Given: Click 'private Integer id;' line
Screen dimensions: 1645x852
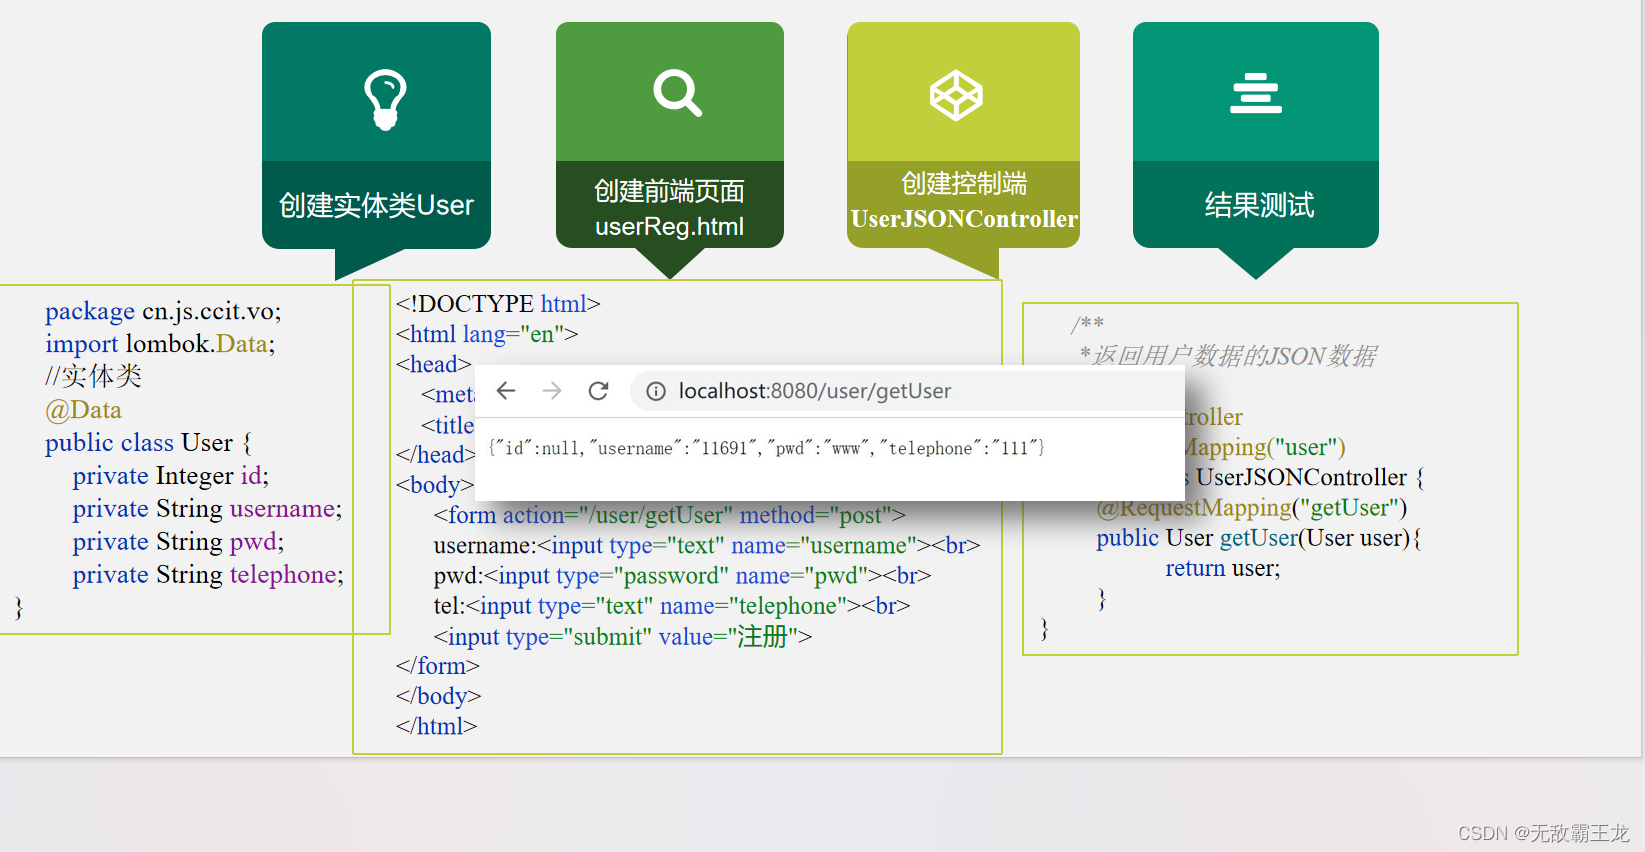Looking at the screenshot, I should 171,476.
